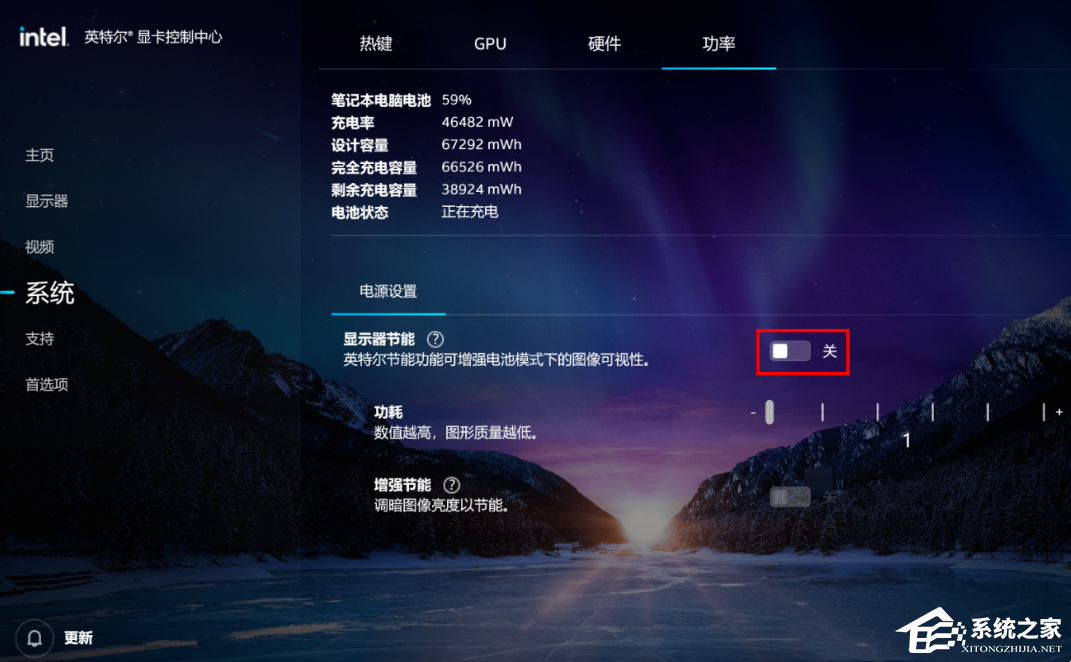This screenshot has height=662, width=1071.
Task: Select the 功率 tab
Action: (x=719, y=44)
